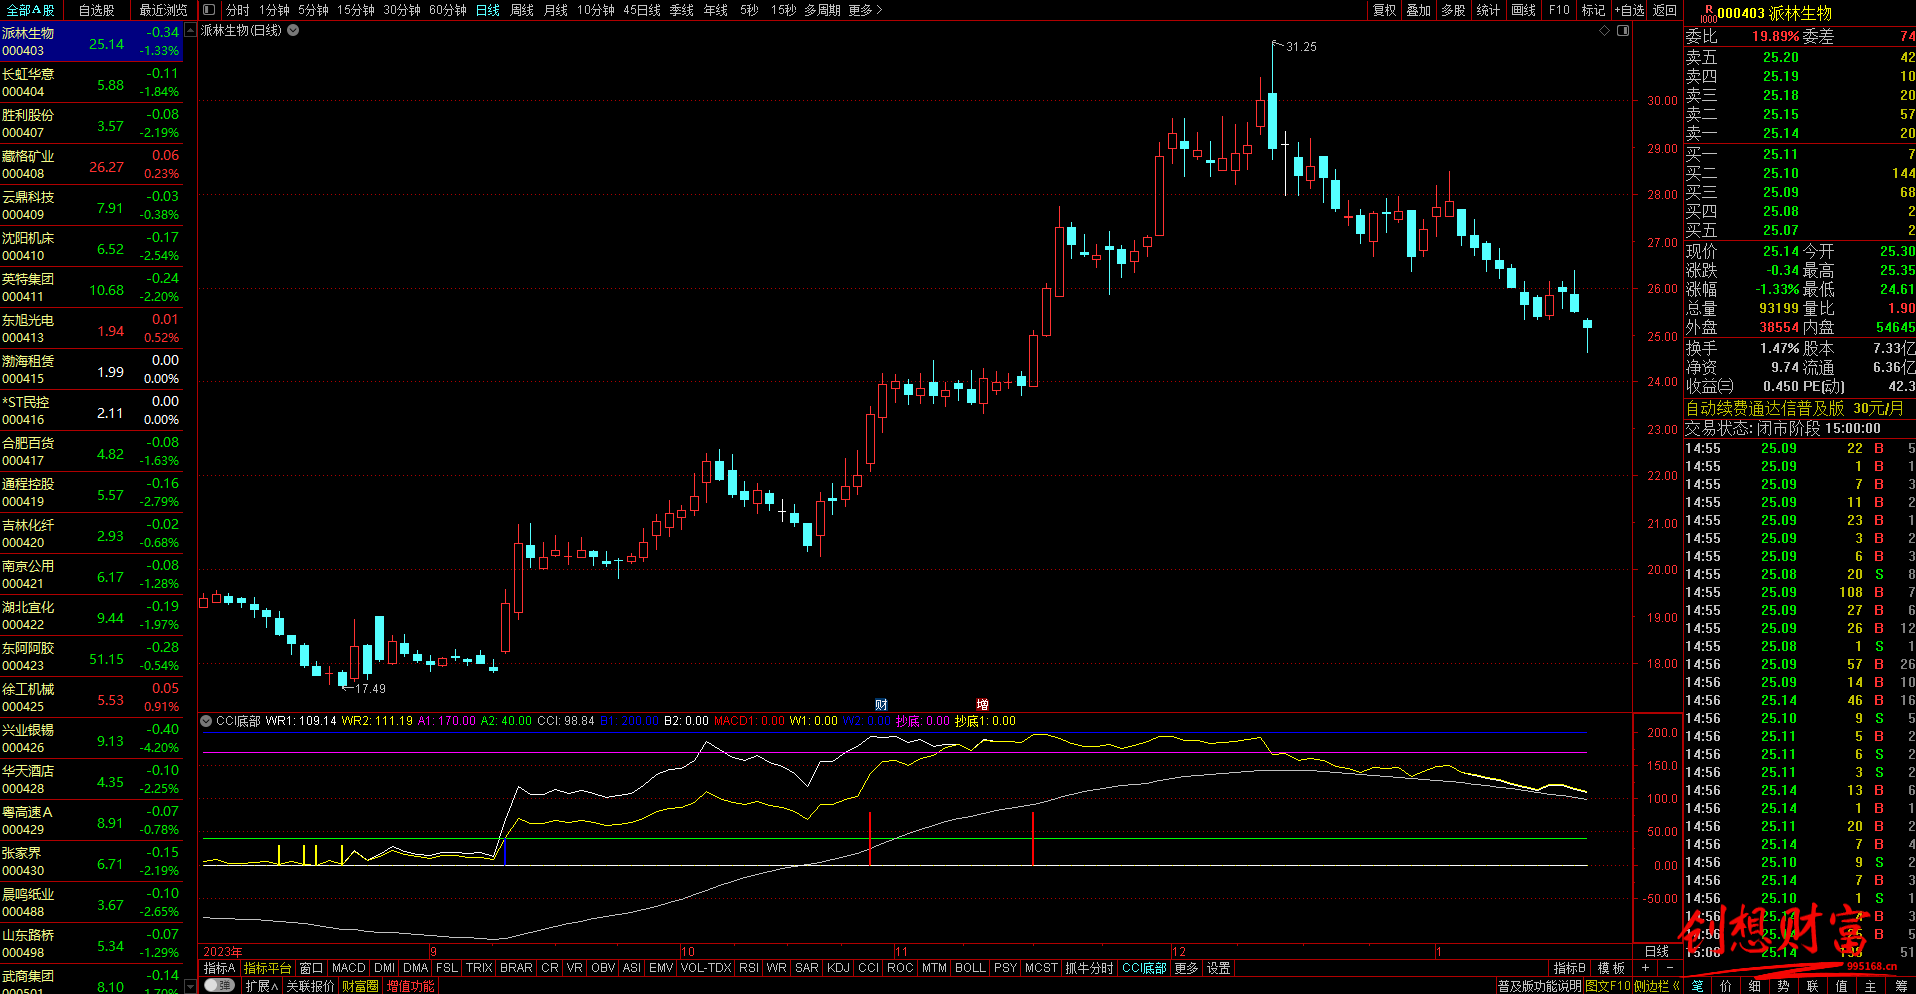Select the 15分钟 period
The height and width of the screenshot is (994, 1916).
[x=355, y=10]
